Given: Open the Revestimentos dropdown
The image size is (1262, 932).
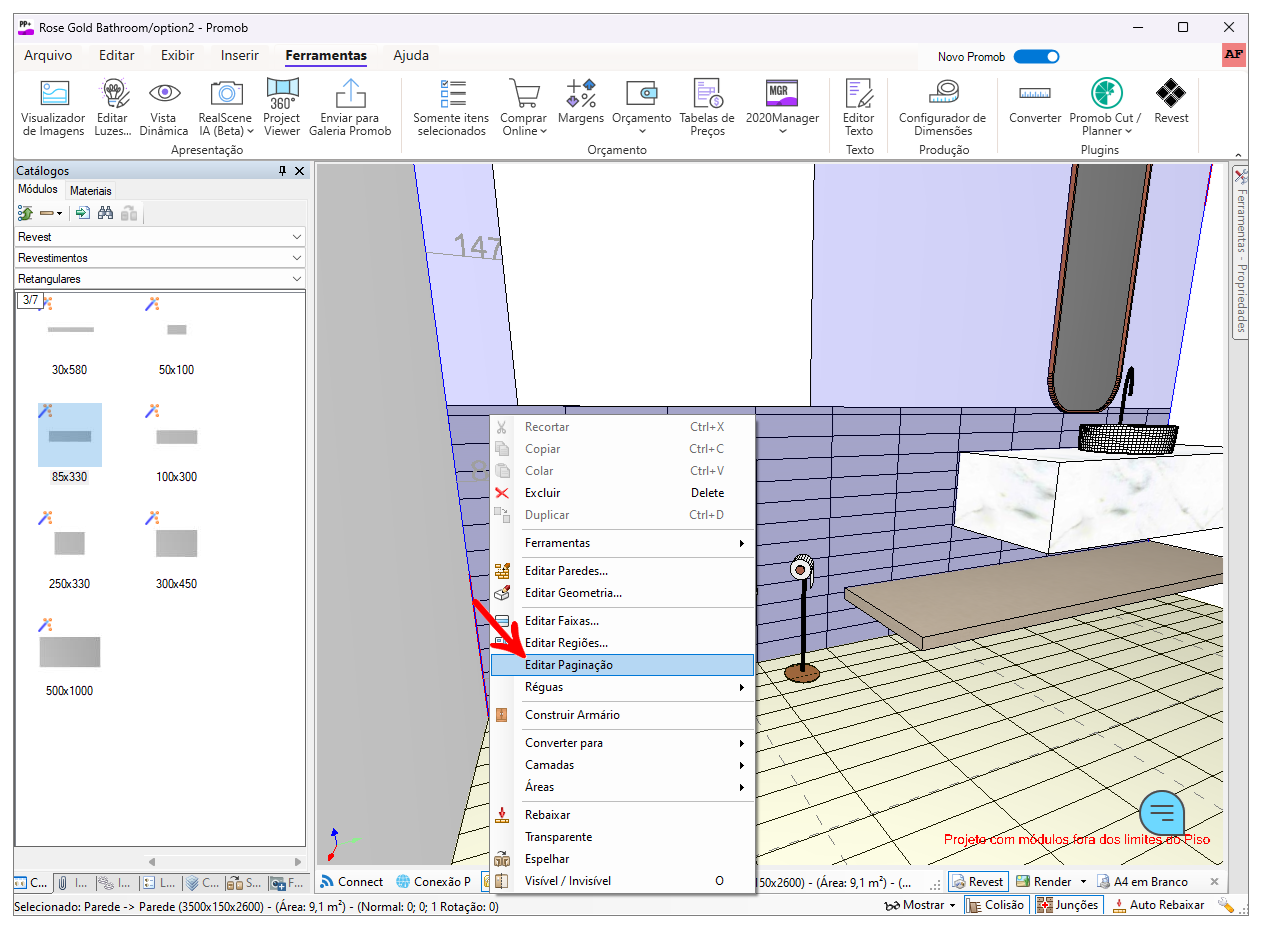Looking at the screenshot, I should (x=160, y=258).
